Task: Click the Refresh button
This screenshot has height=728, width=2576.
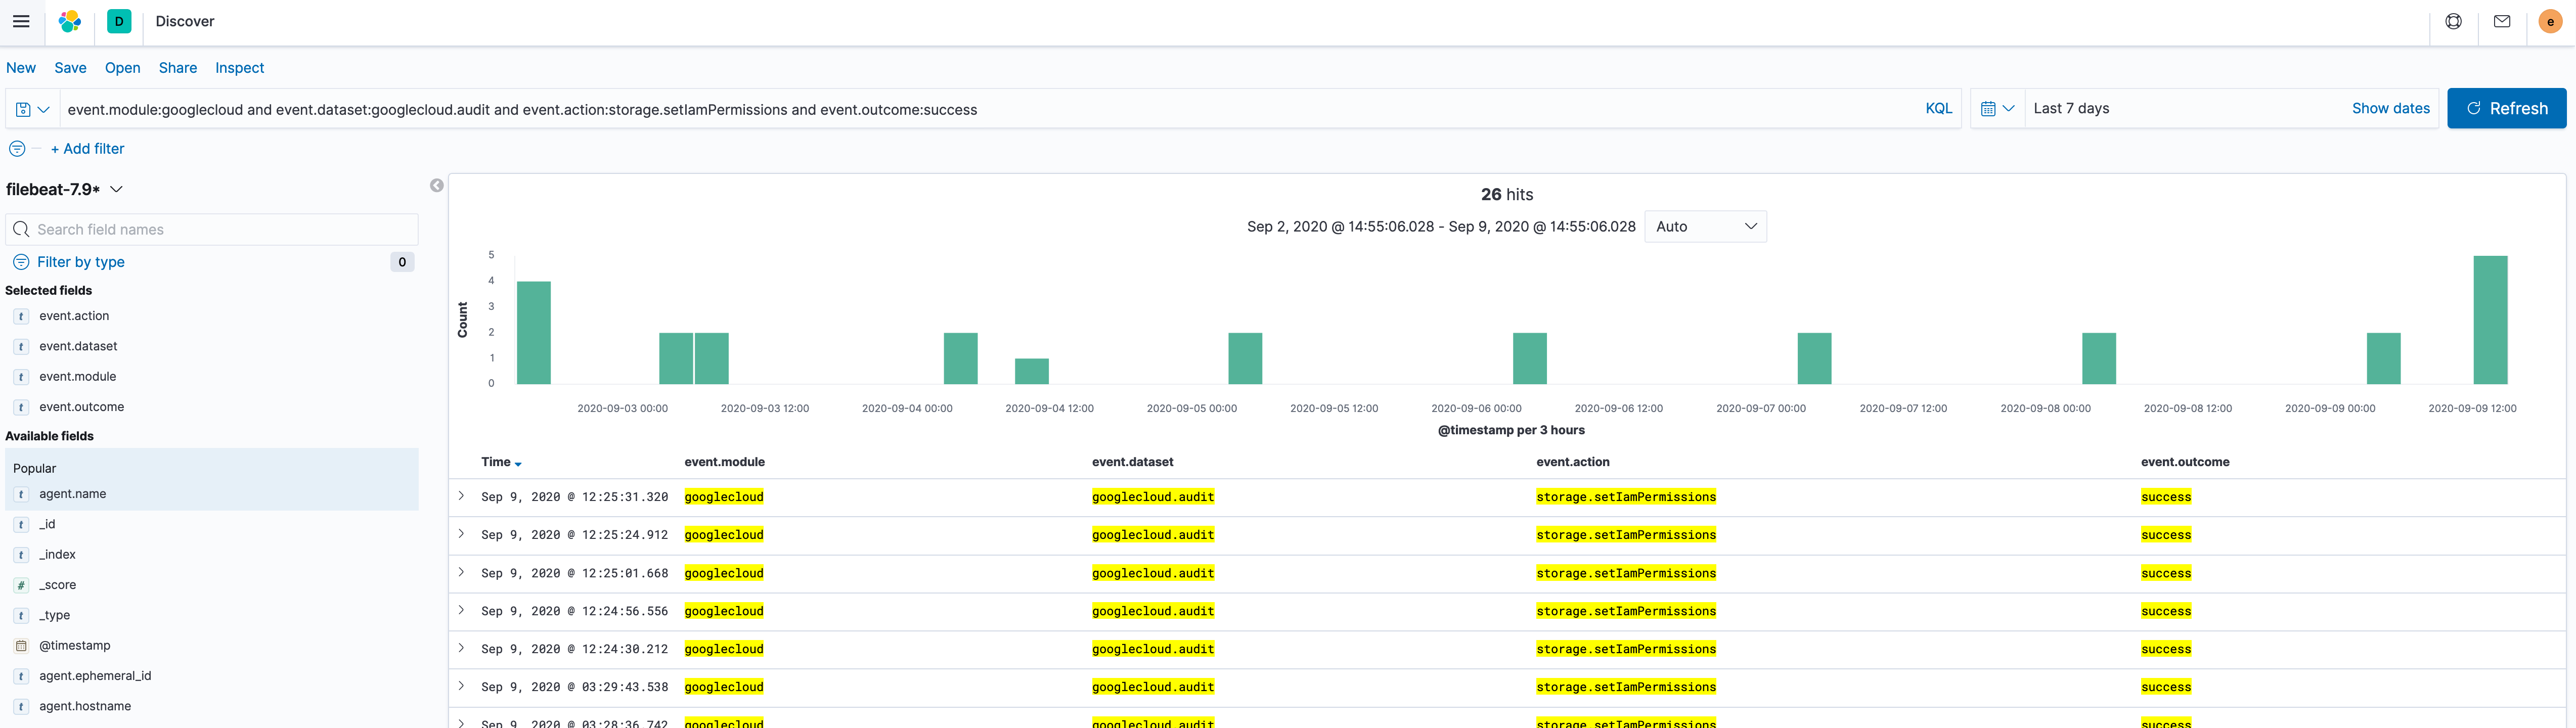Action: coord(2506,108)
